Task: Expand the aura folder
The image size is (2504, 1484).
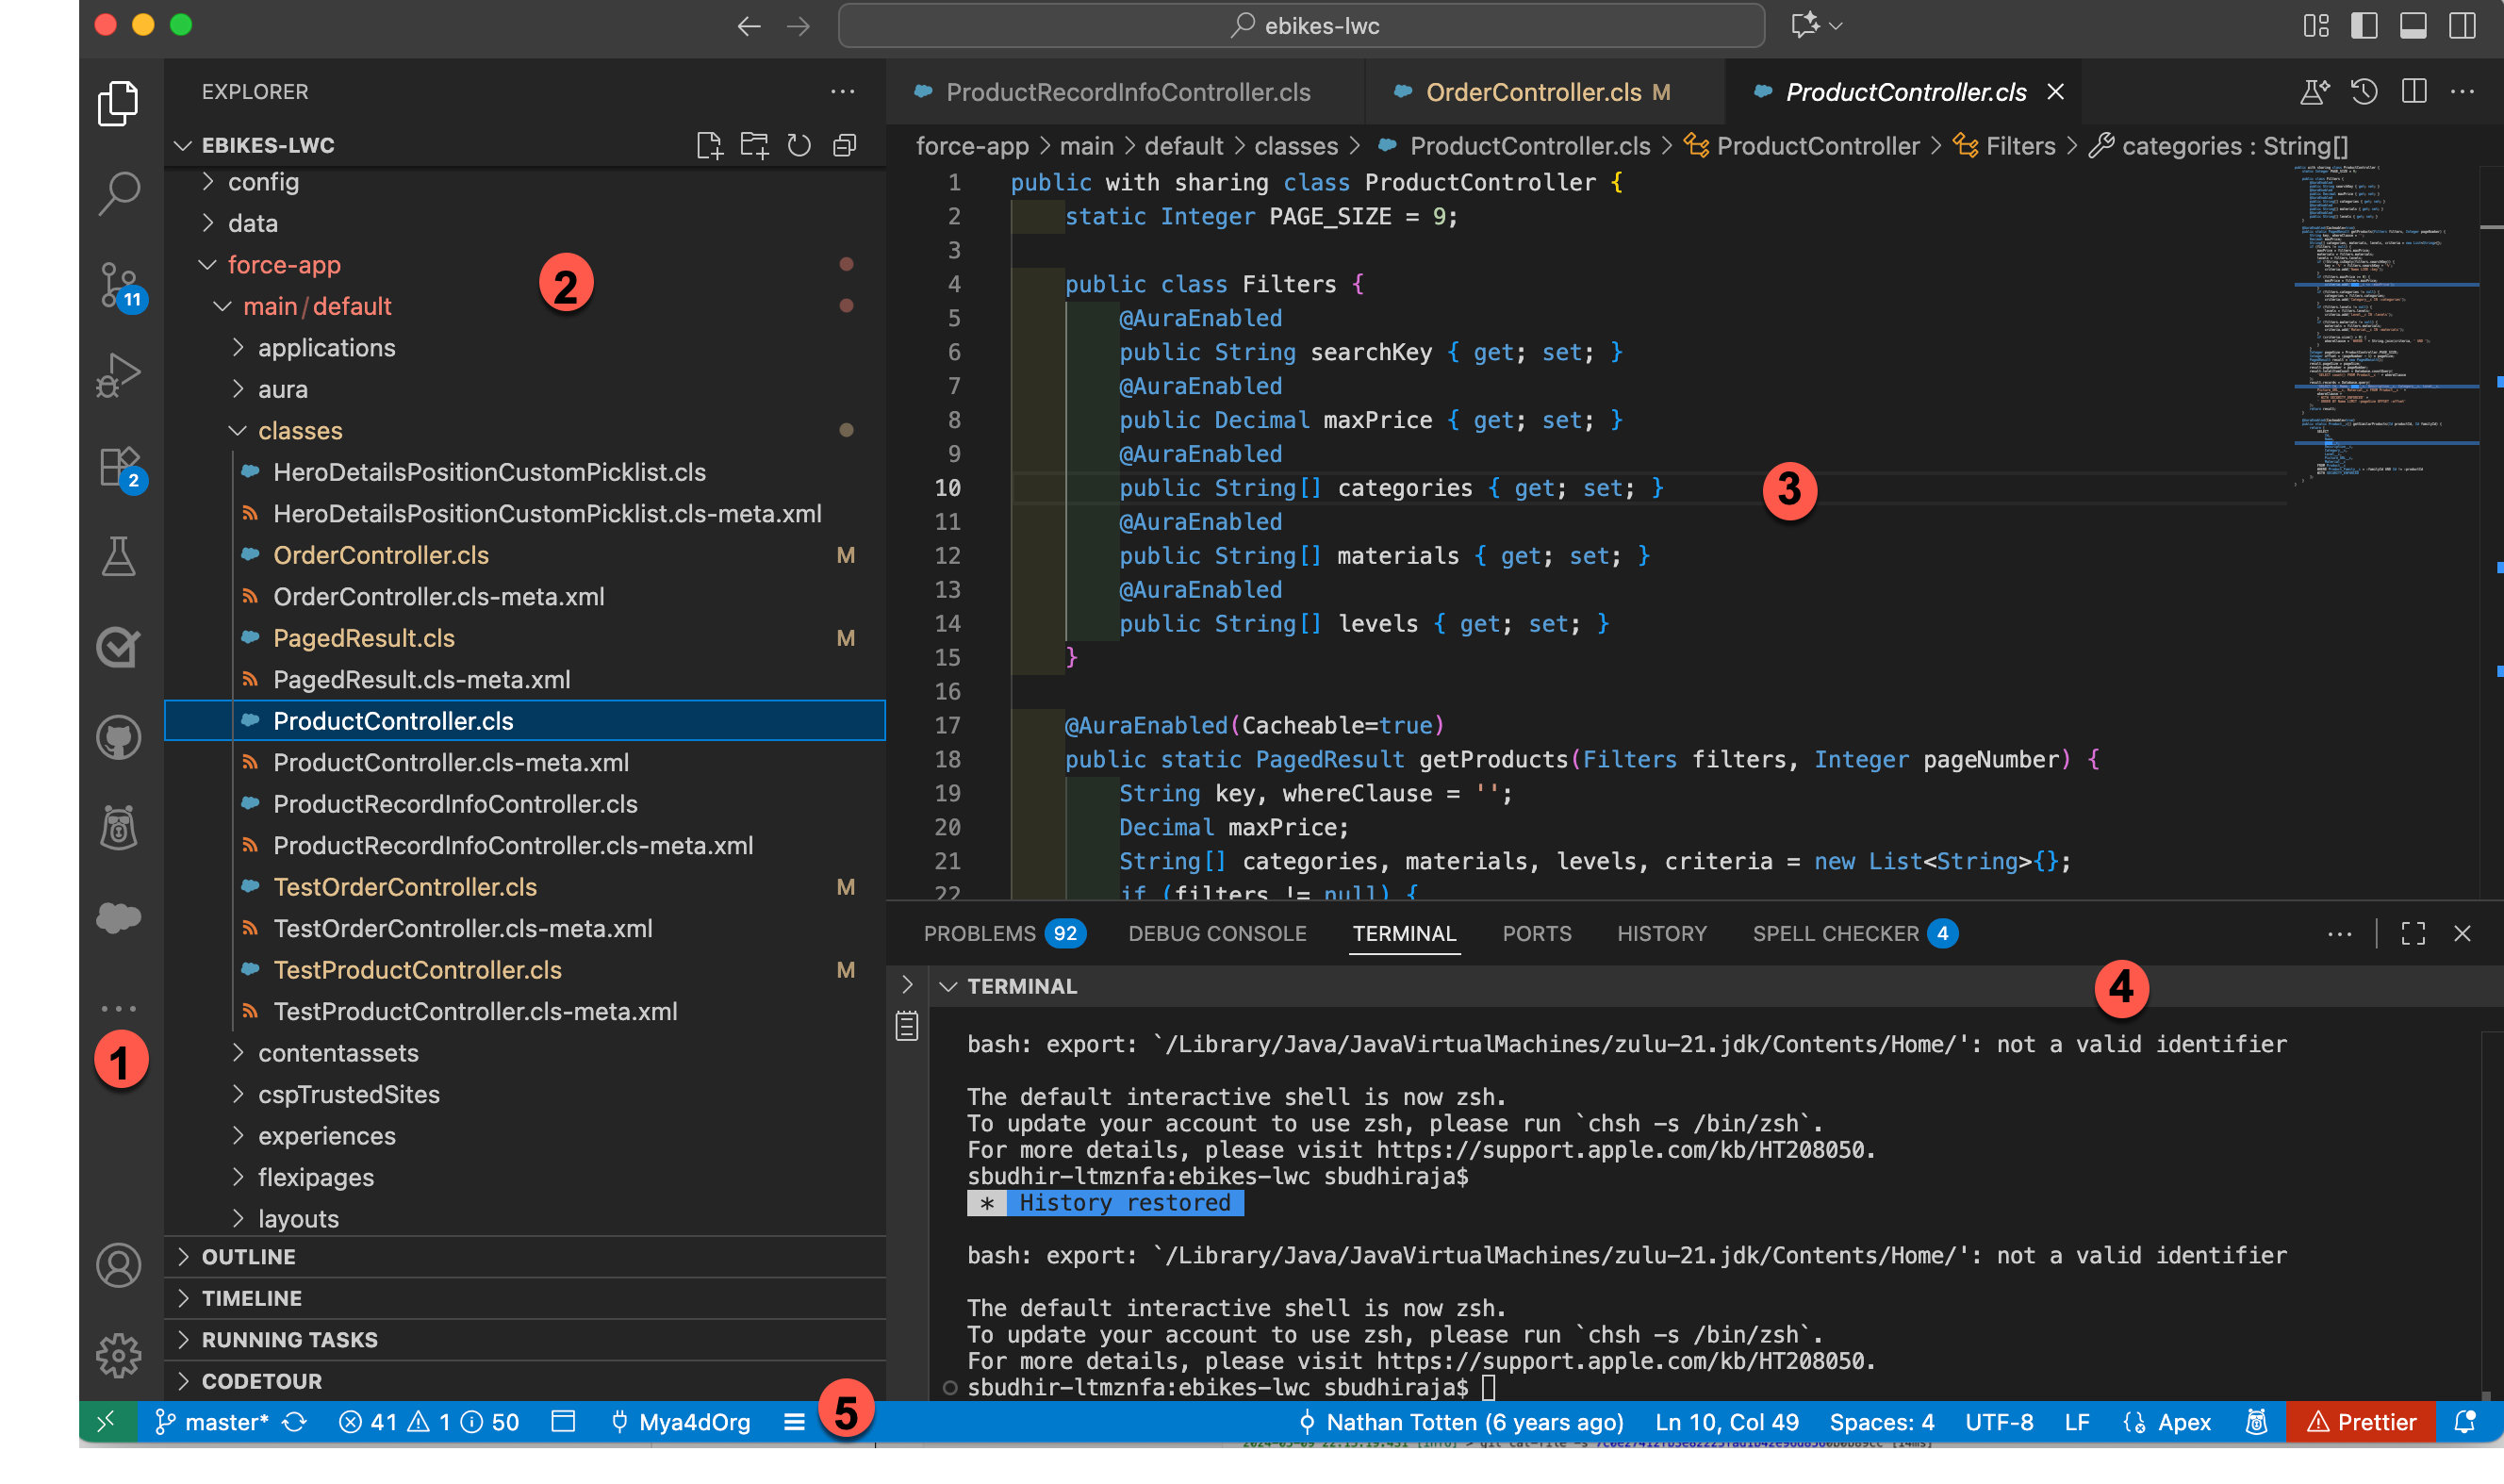Action: click(283, 389)
